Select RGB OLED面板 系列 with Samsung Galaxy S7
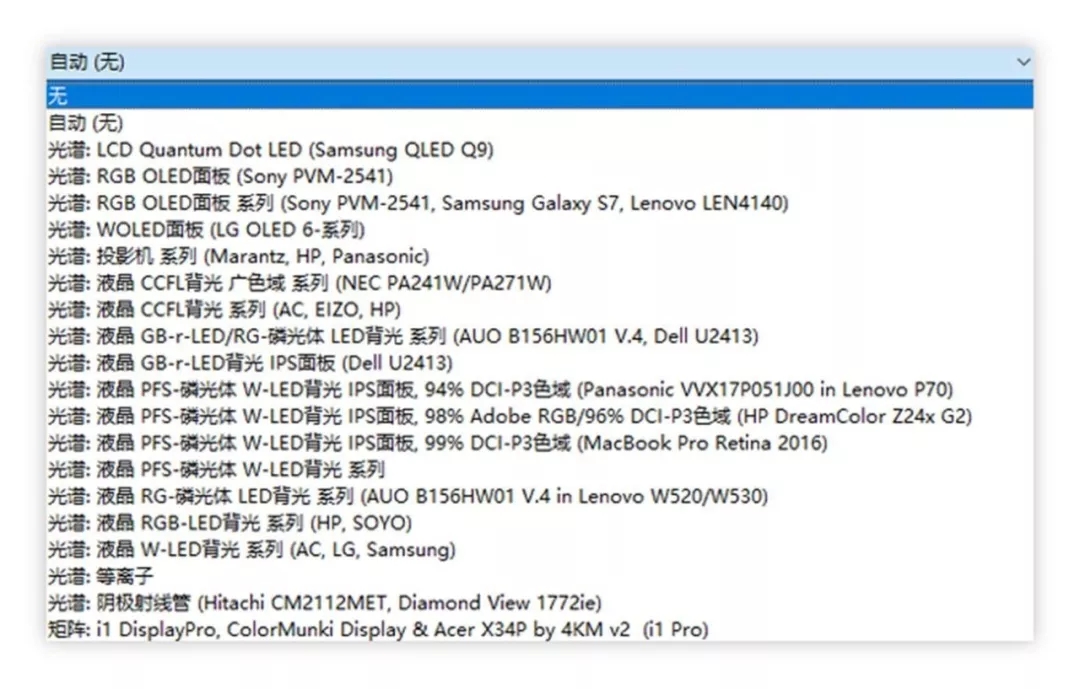This screenshot has height=689, width=1080. coord(418,203)
